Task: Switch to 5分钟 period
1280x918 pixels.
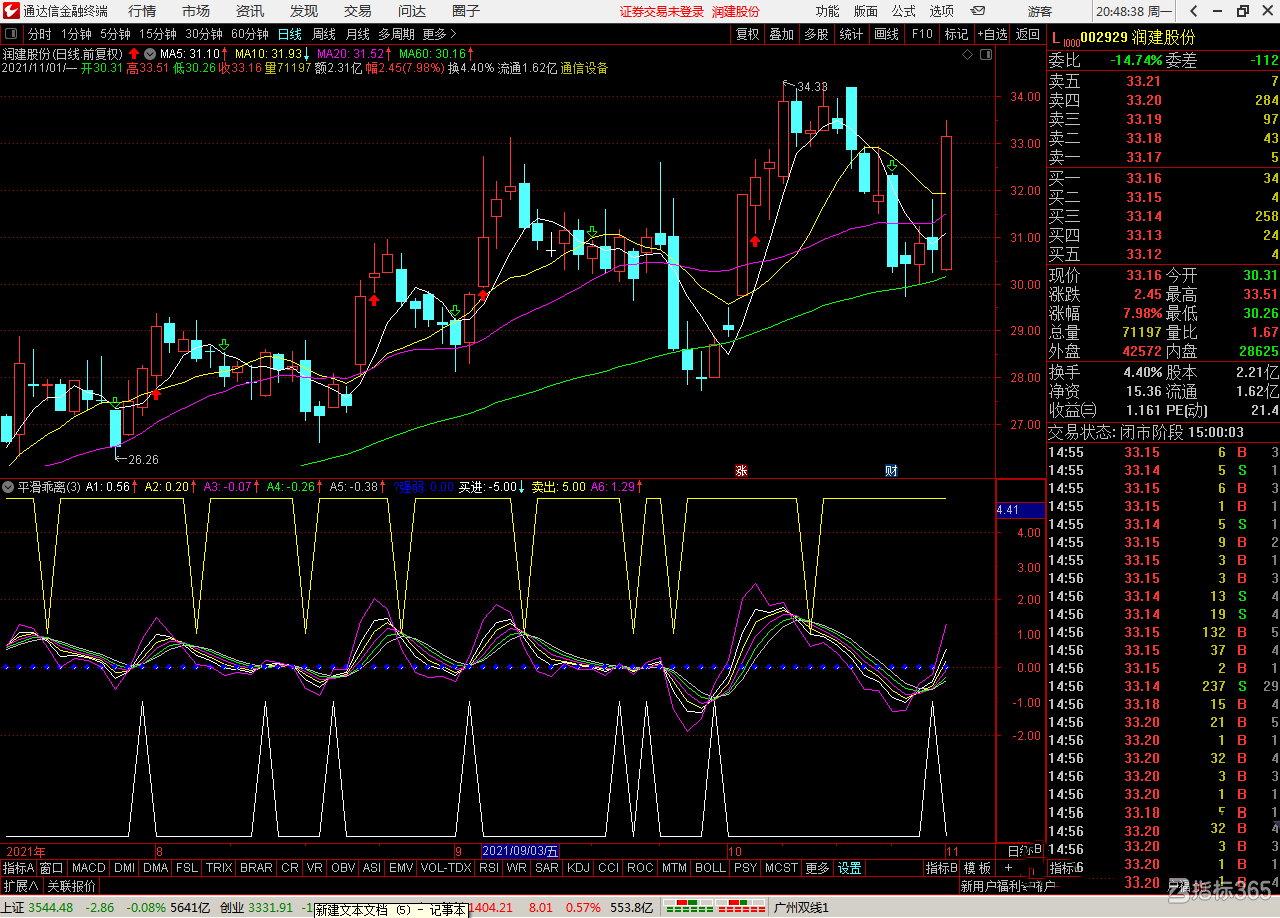Action: (115, 34)
